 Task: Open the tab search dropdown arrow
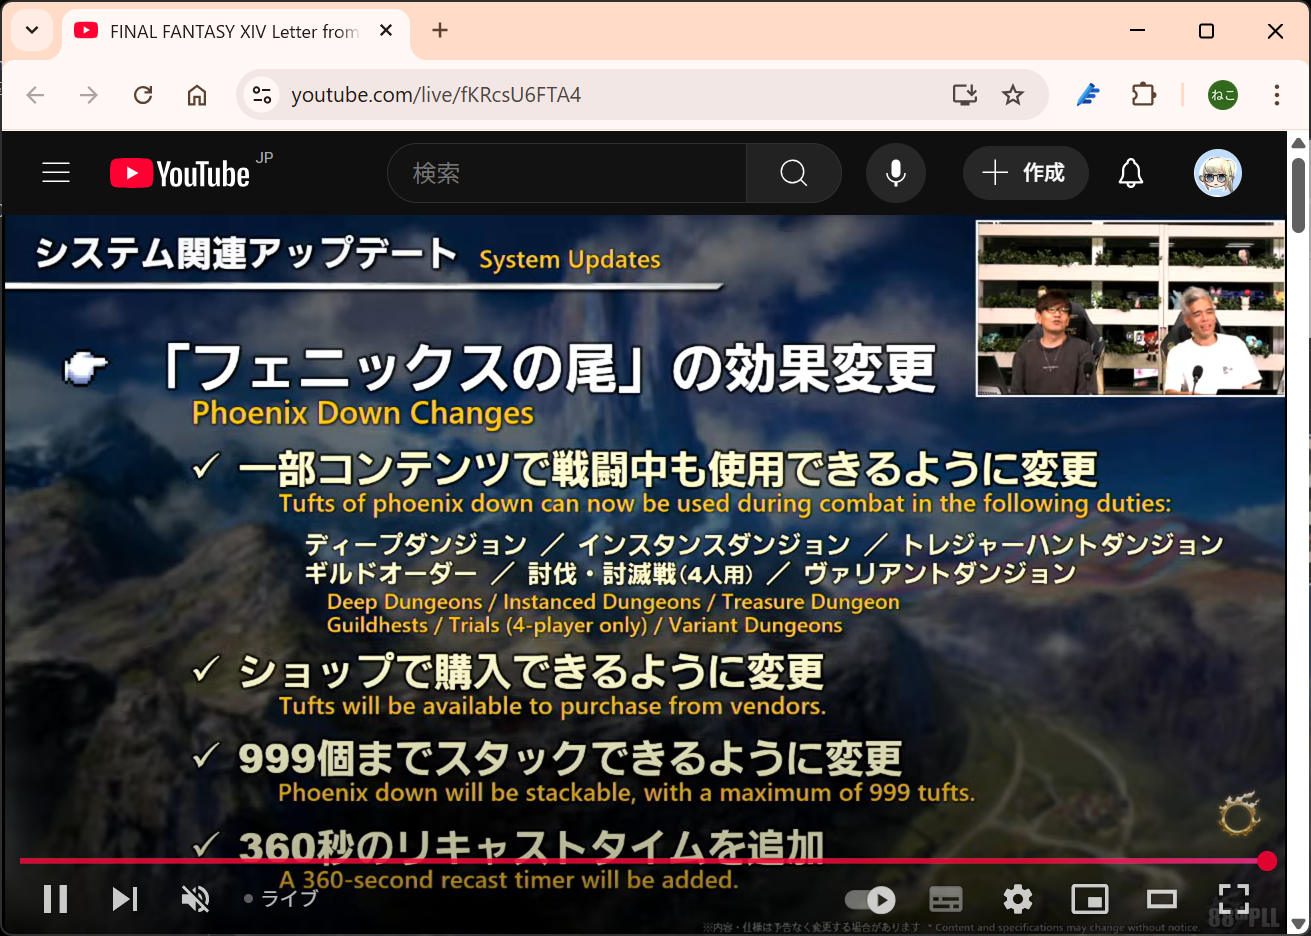coord(32,31)
